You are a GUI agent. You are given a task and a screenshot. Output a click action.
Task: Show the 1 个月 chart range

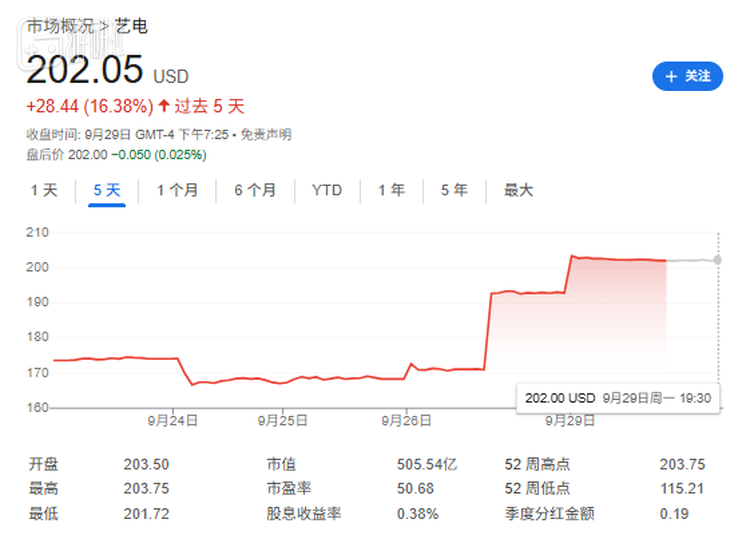[x=177, y=190]
